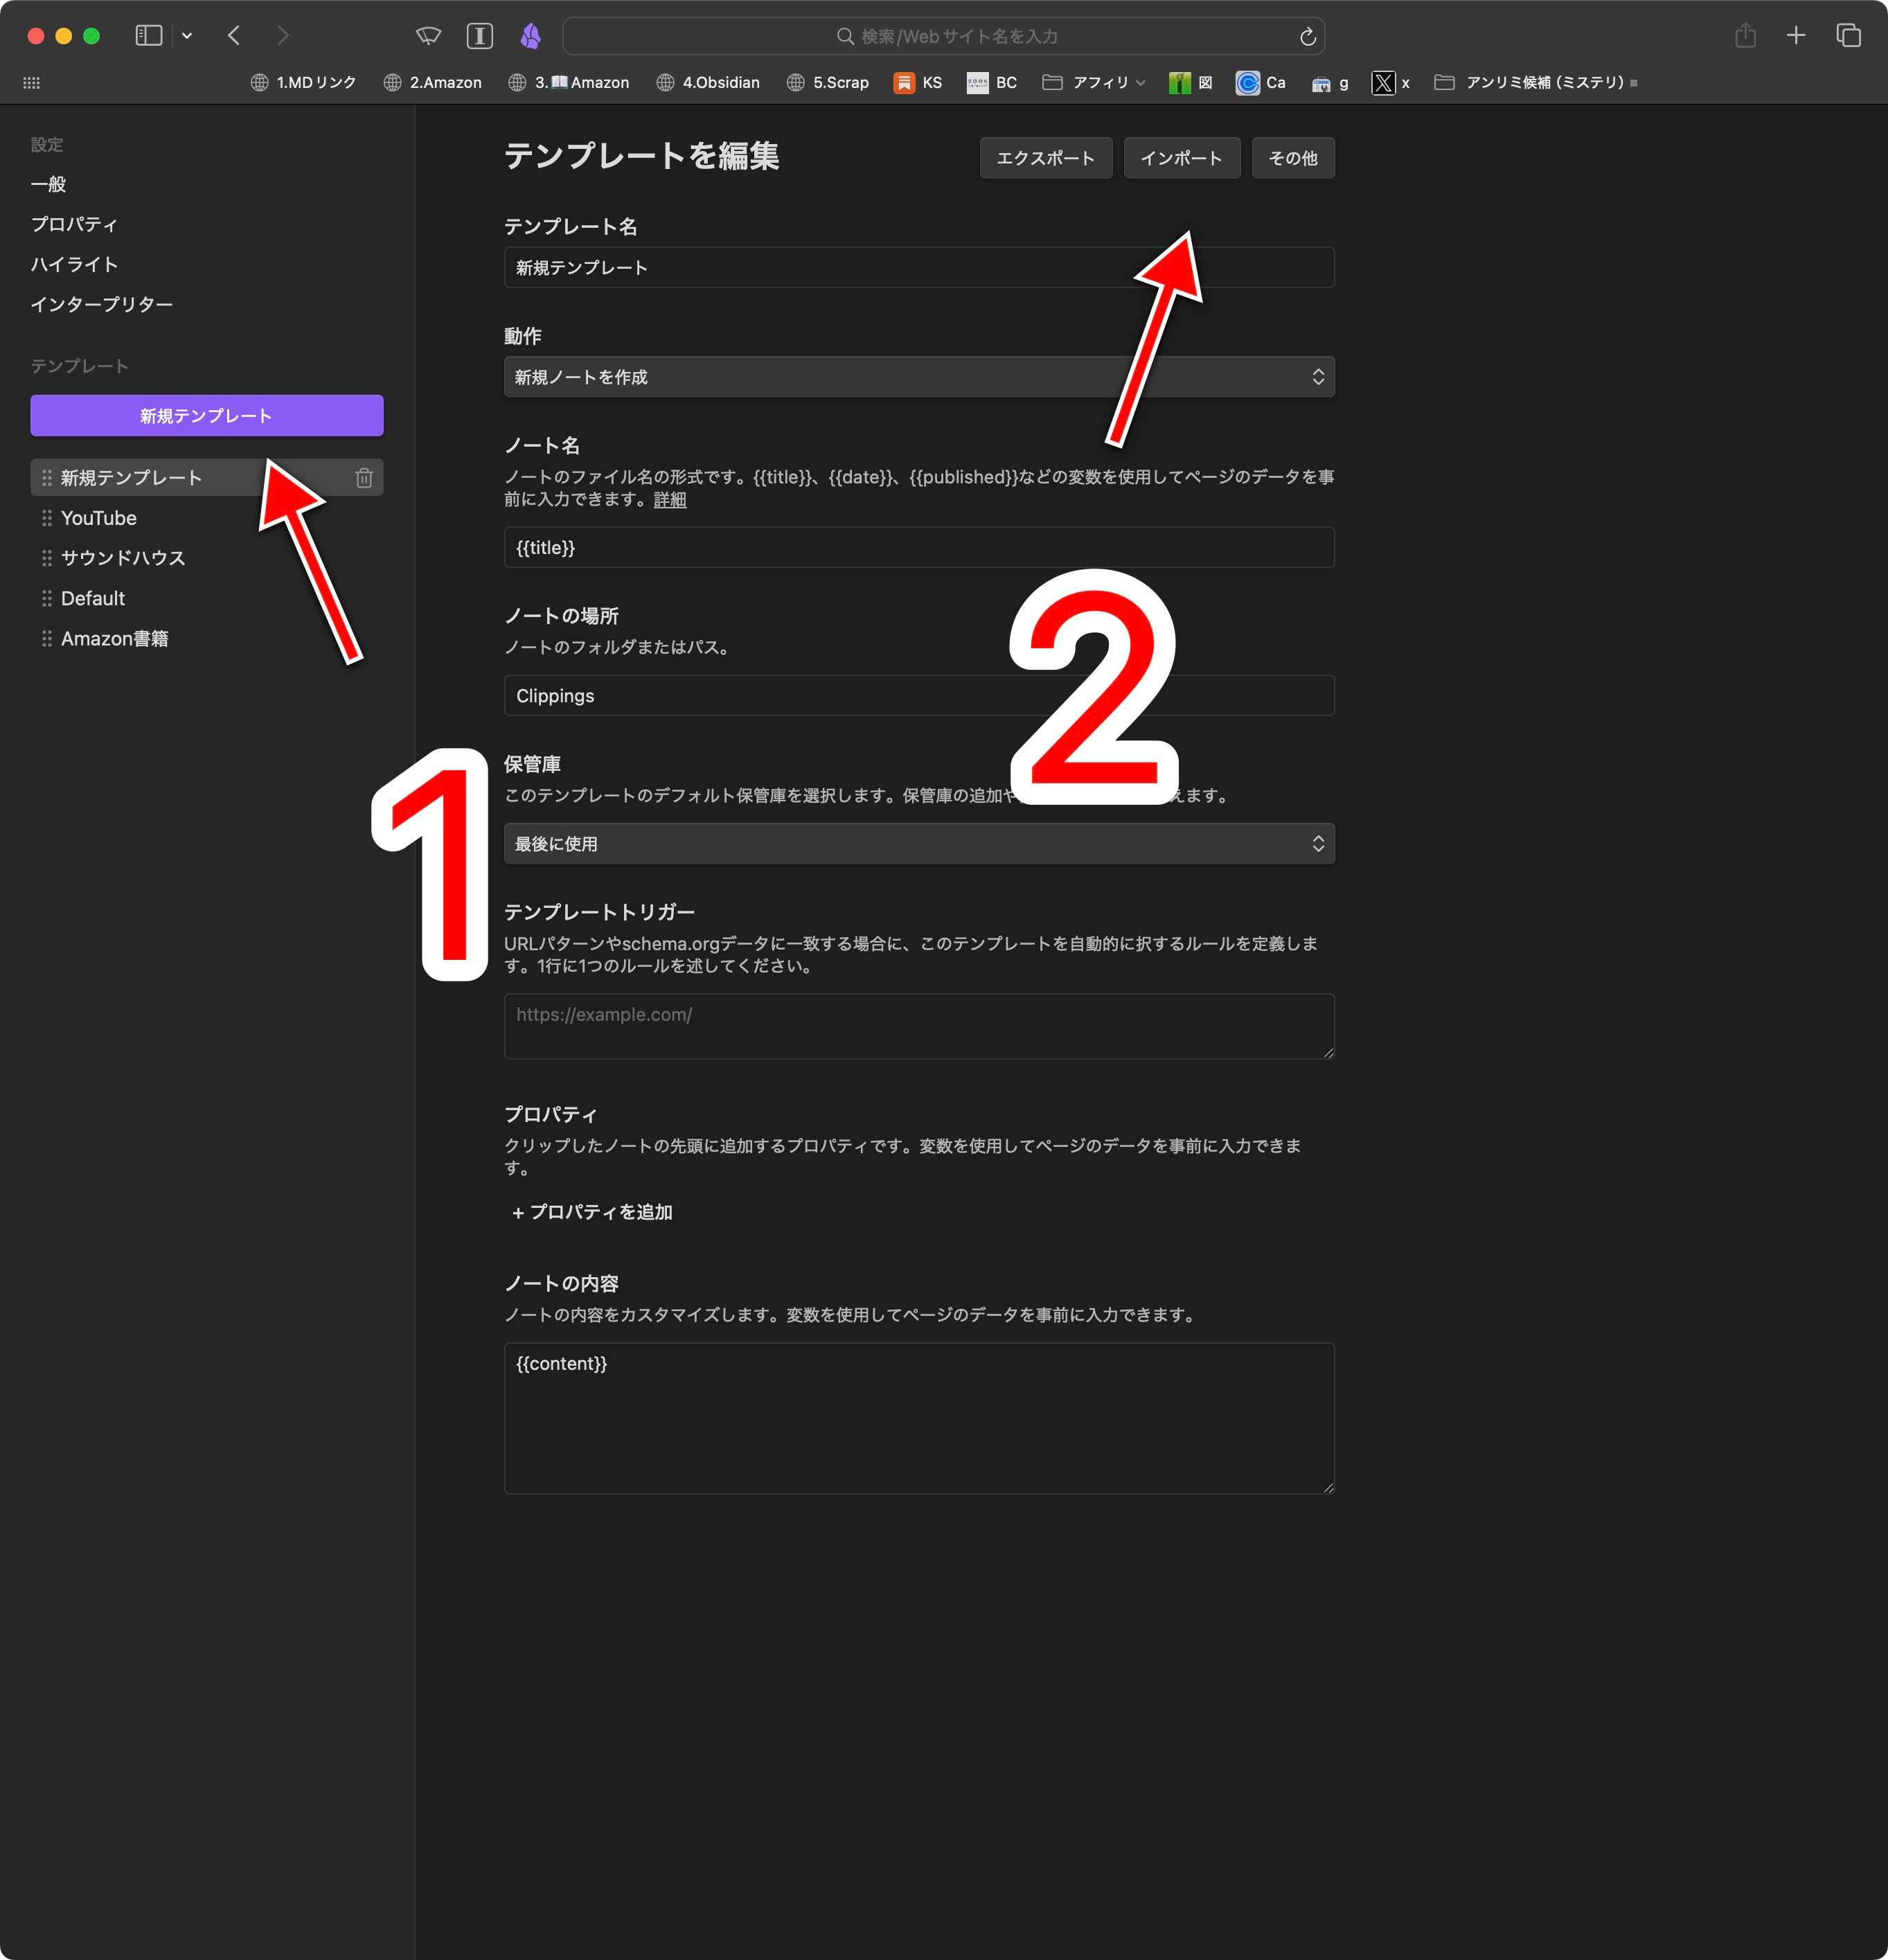Screen dimensions: 1888x1960
Task: Open the apps grid icon in favorites bar
Action: point(32,83)
